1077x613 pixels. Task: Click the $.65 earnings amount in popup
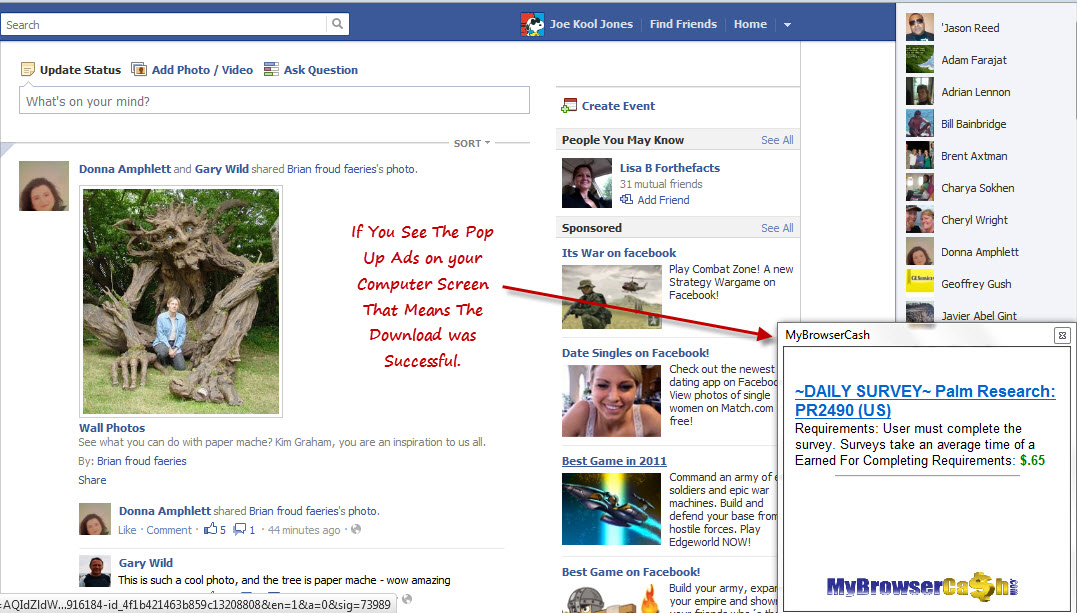point(1032,460)
